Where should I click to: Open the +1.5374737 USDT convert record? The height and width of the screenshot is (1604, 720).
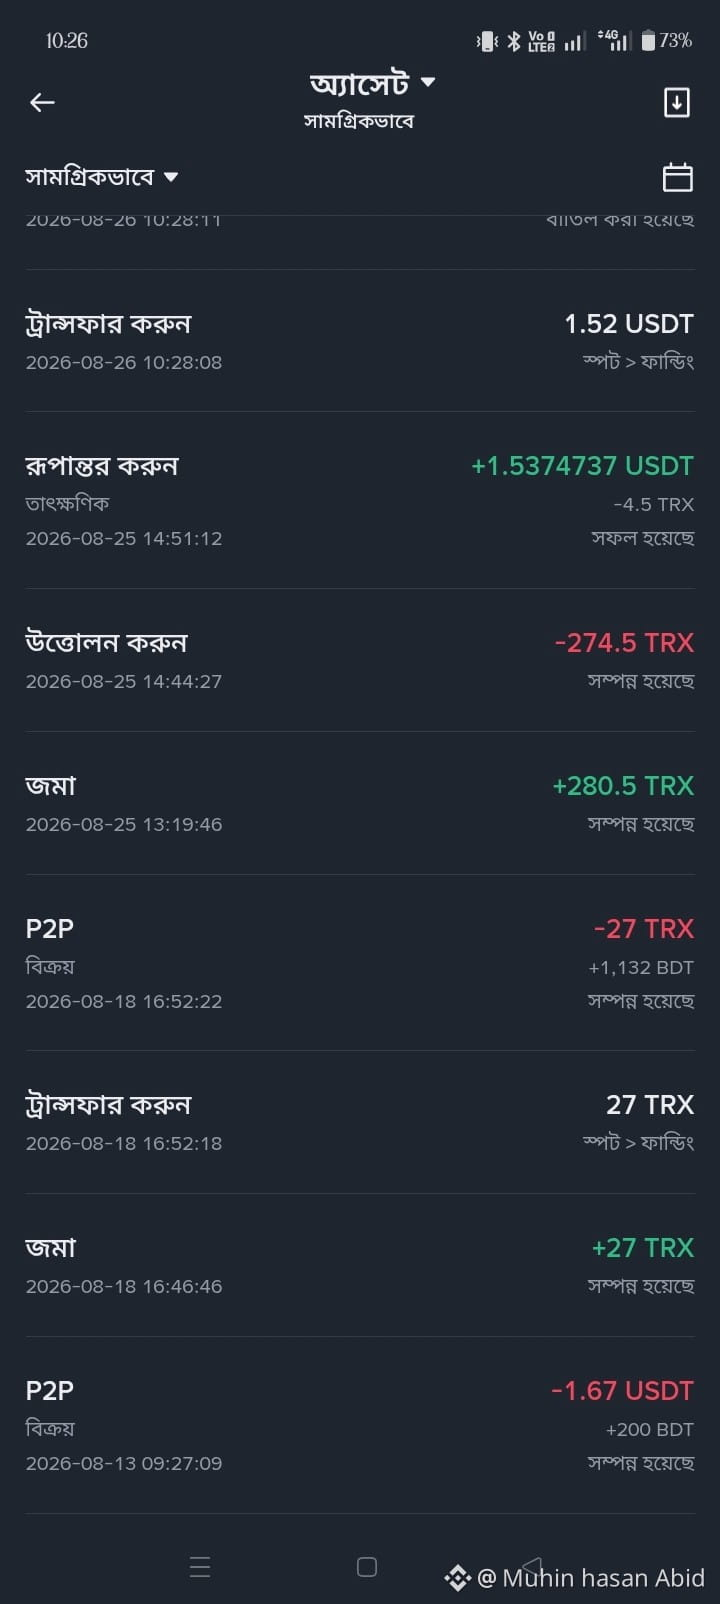coord(360,500)
